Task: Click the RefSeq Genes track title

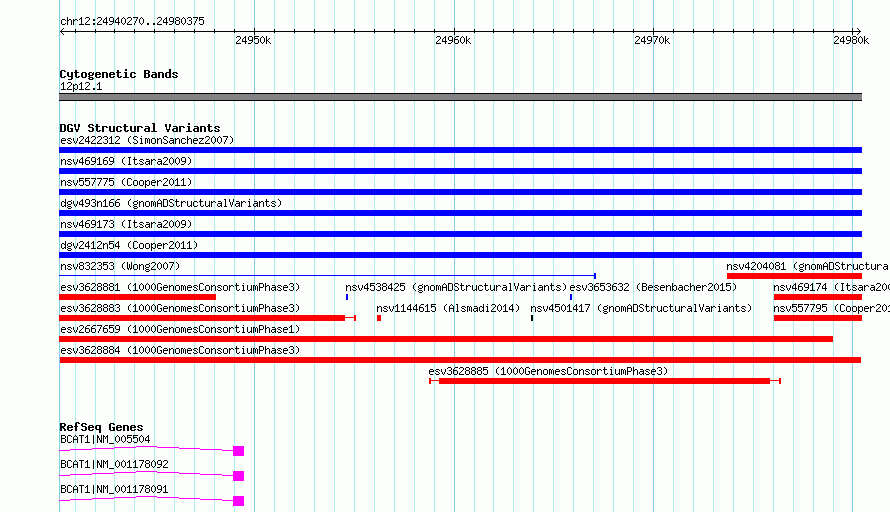Action: point(101,427)
